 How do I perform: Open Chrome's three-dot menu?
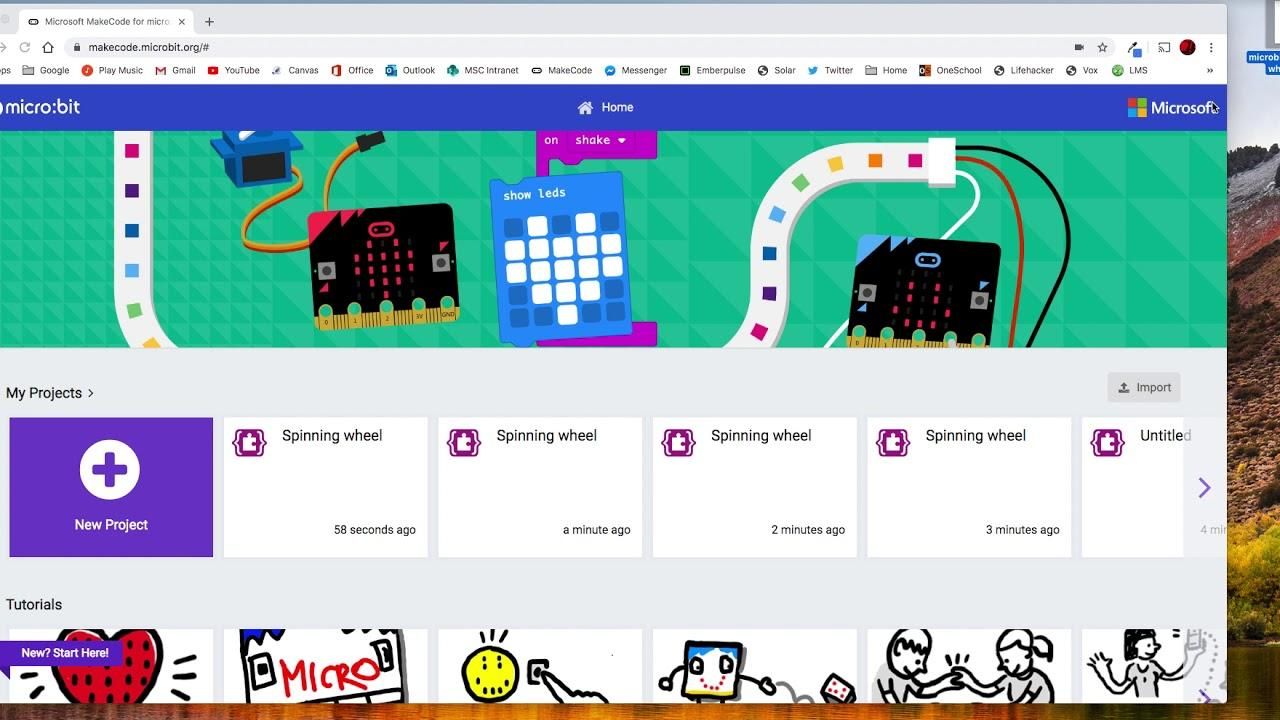pyautogui.click(x=1212, y=46)
